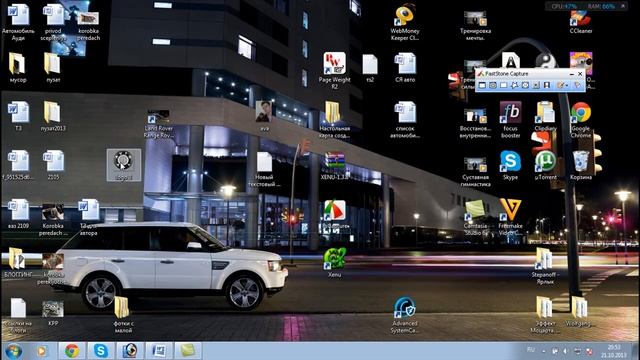Open Chrome from the taskbar

pyautogui.click(x=72, y=351)
